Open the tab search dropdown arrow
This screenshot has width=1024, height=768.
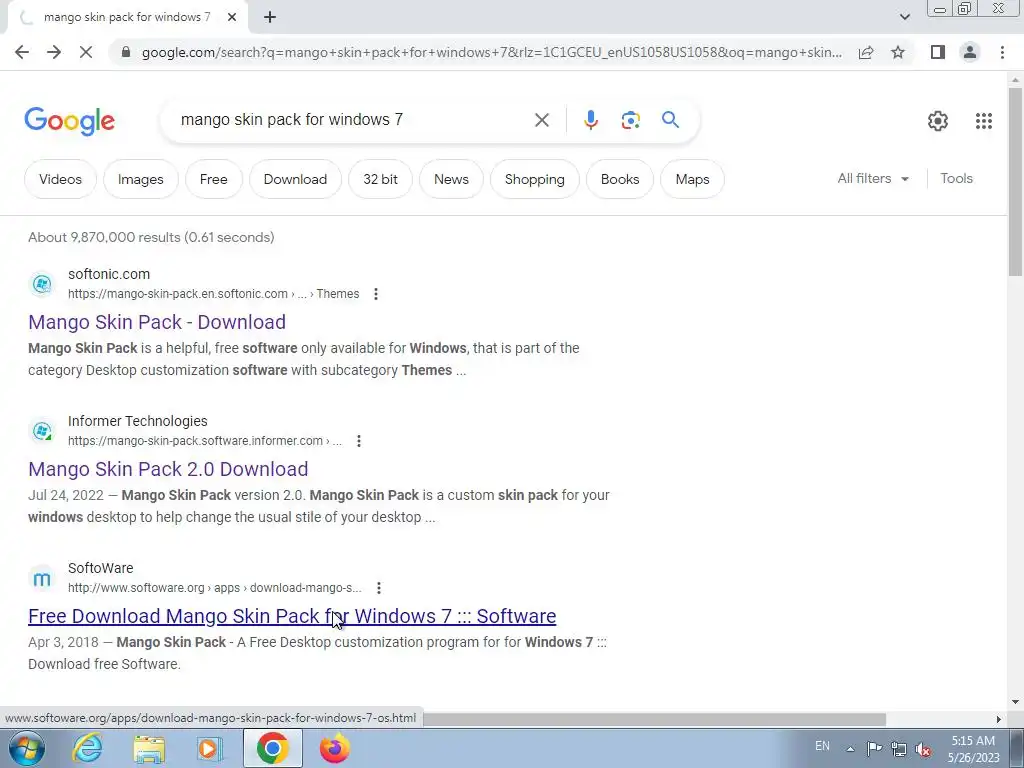click(904, 17)
